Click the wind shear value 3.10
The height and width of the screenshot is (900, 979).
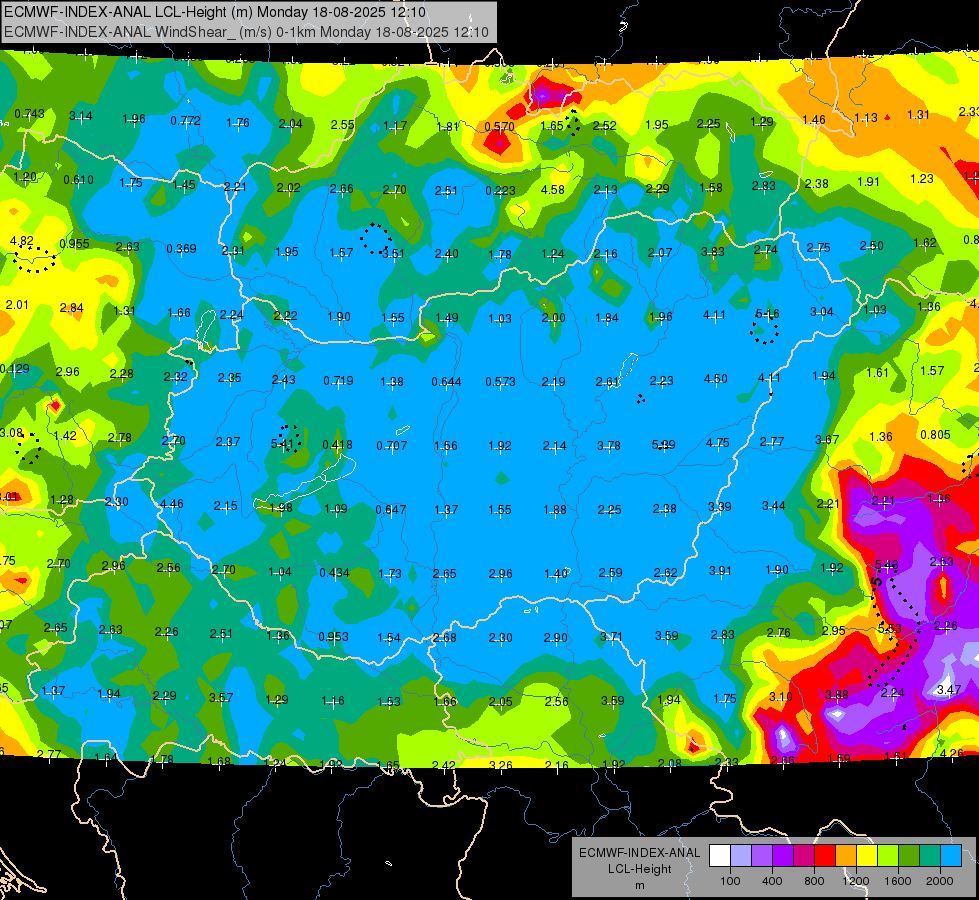pyautogui.click(x=780, y=696)
